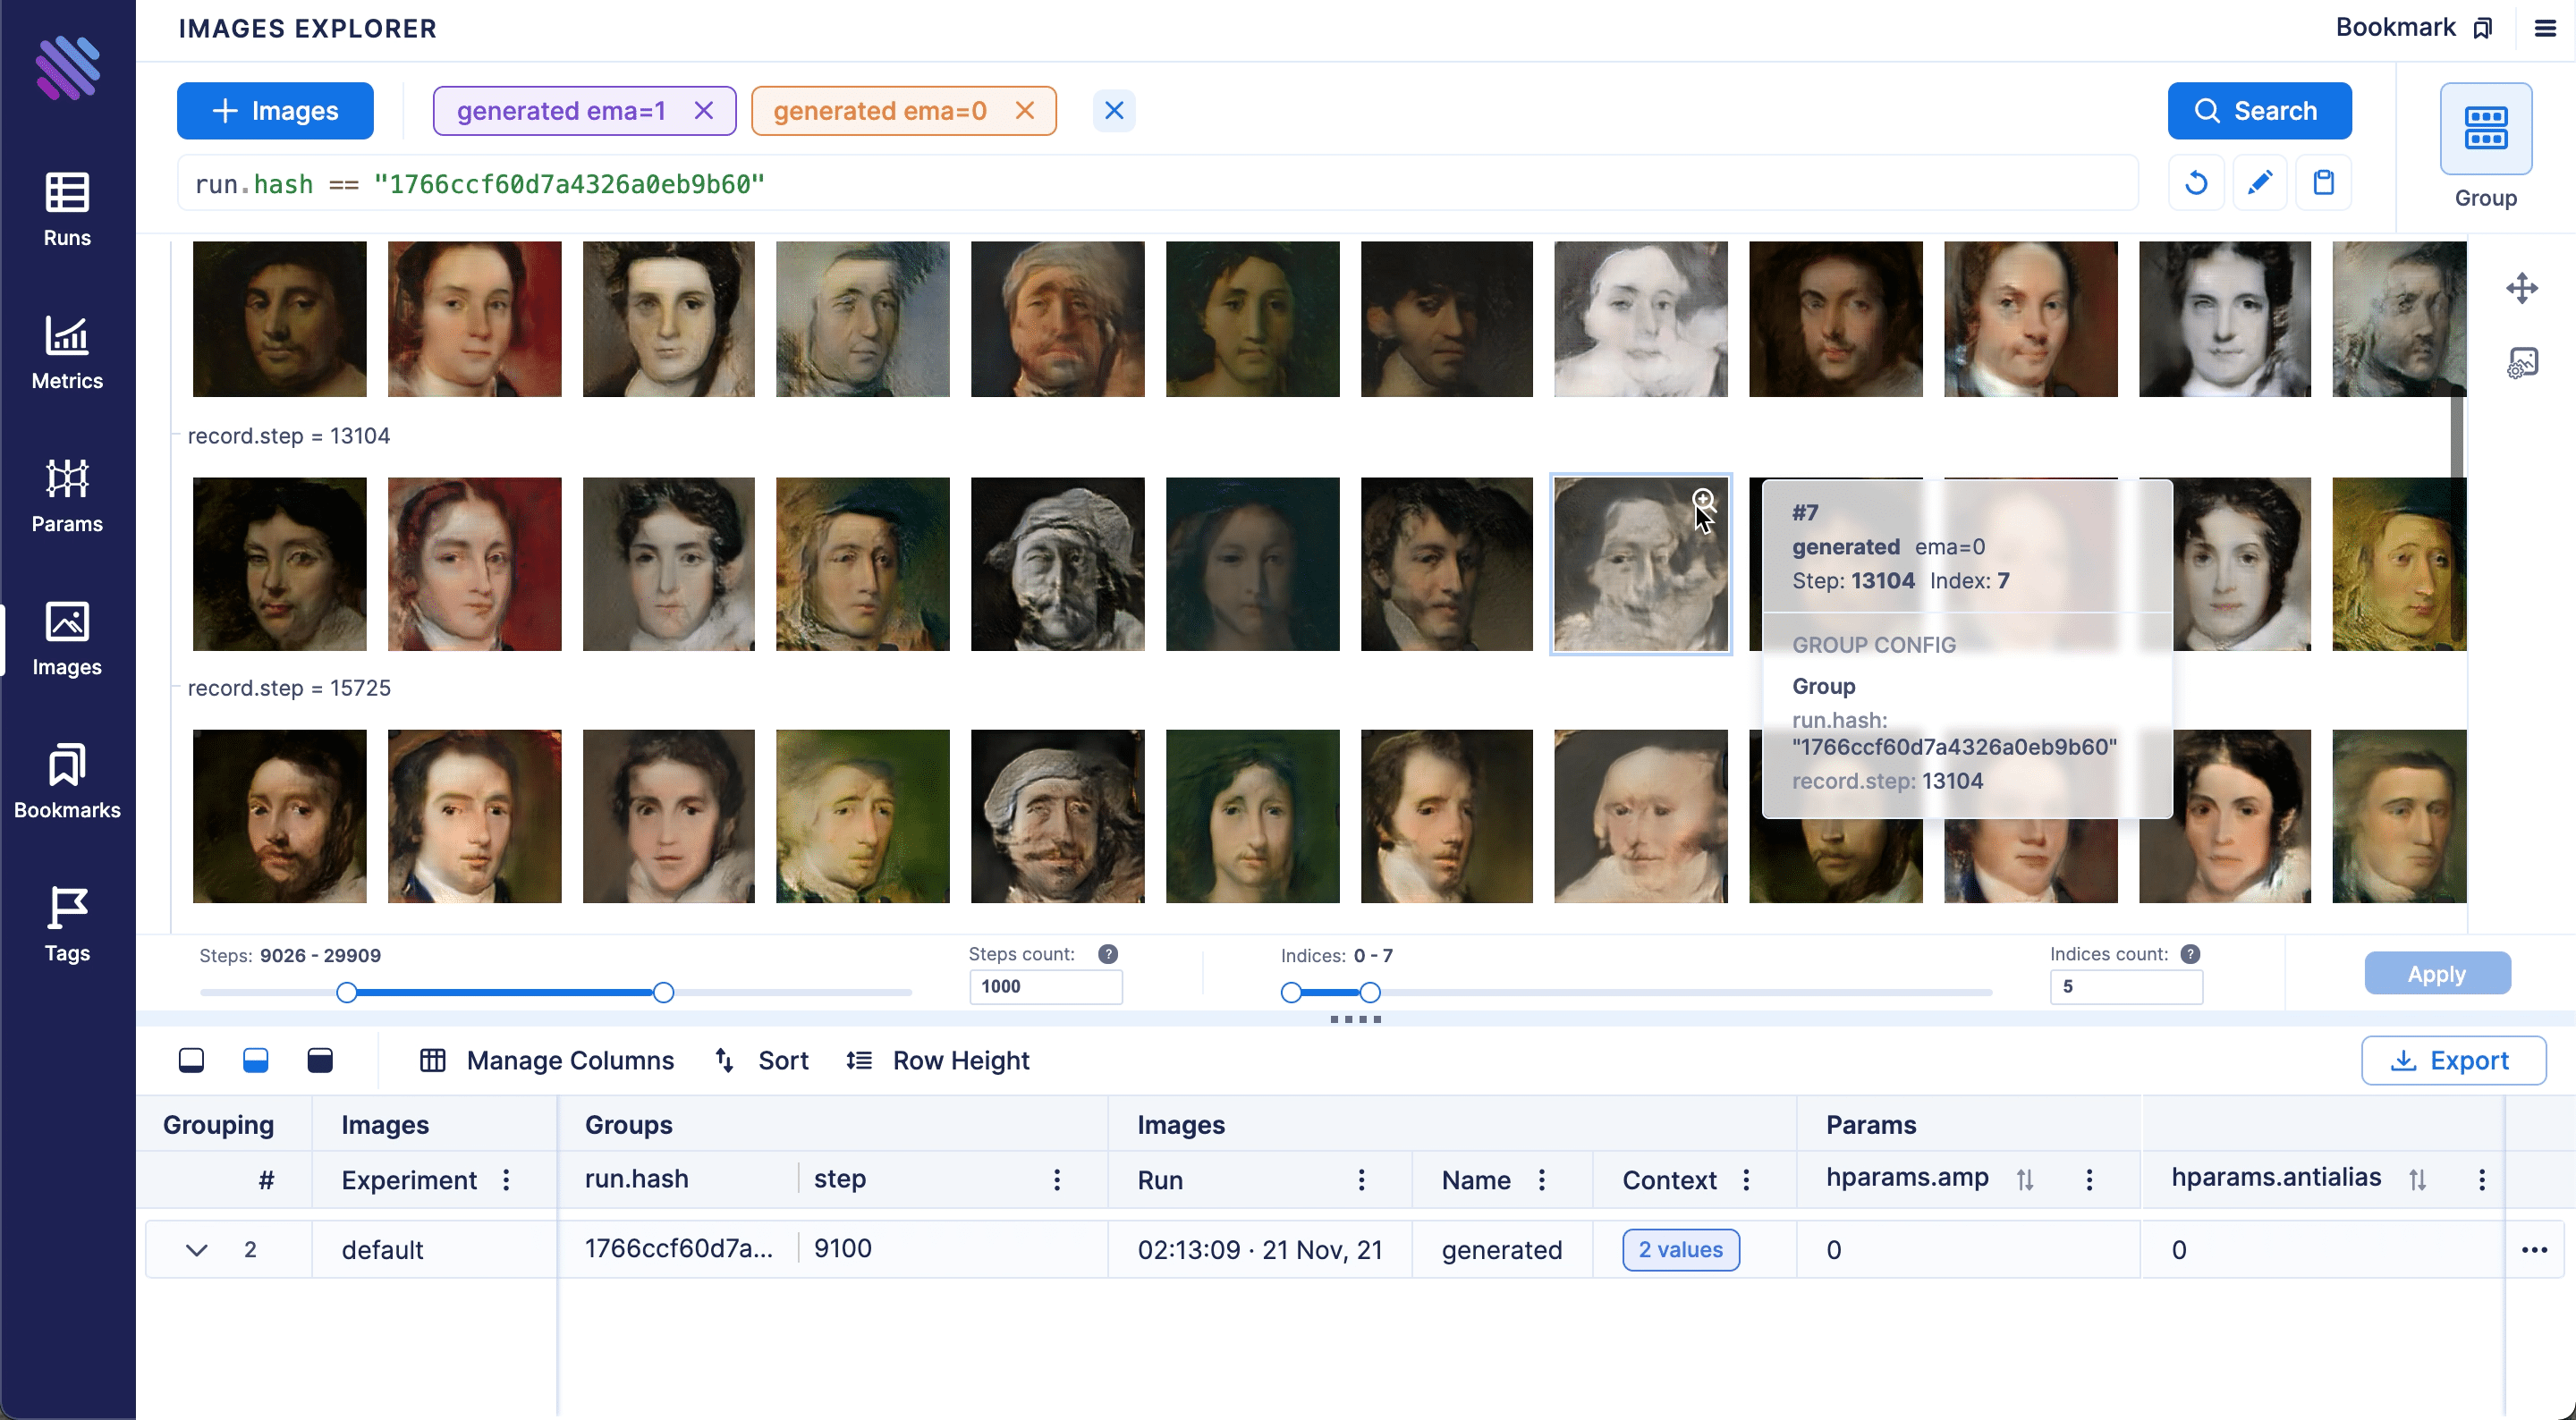This screenshot has height=1420, width=2576.
Task: Click the move/pan arrows icon
Action: (x=2522, y=288)
